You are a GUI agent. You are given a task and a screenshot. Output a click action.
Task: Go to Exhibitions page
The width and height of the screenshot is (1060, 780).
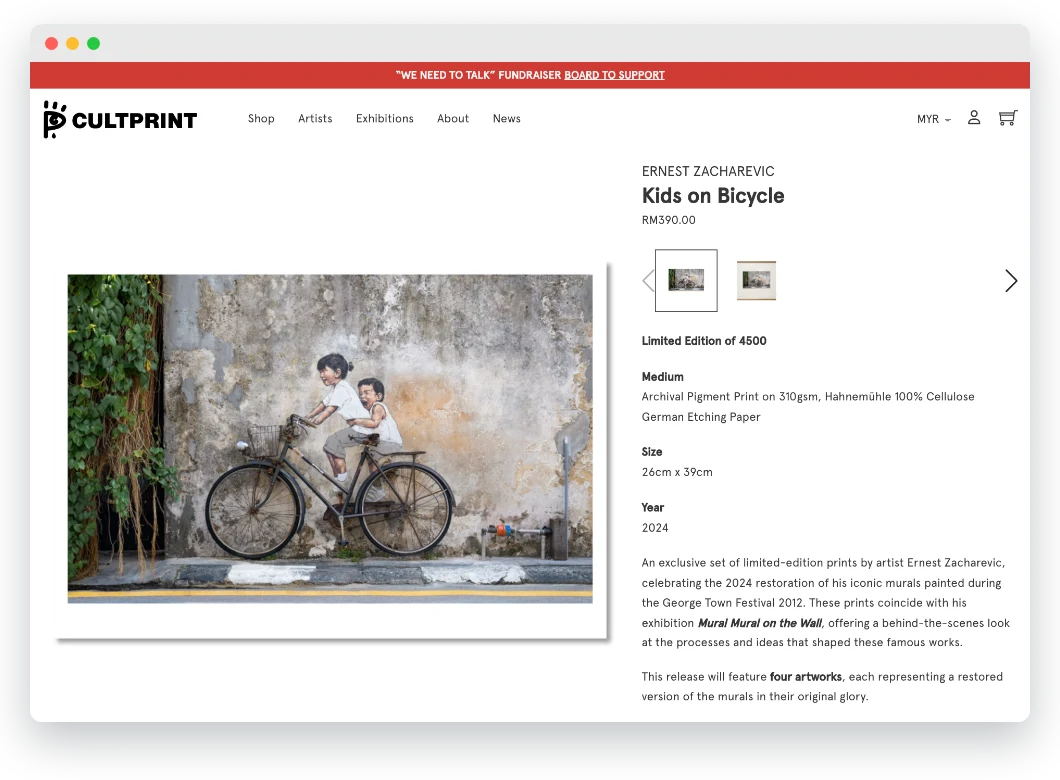(x=385, y=118)
